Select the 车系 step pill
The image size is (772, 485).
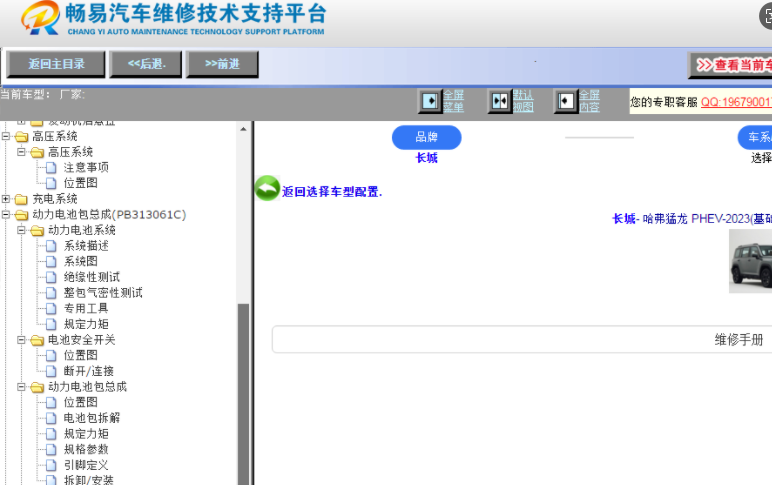[755, 137]
